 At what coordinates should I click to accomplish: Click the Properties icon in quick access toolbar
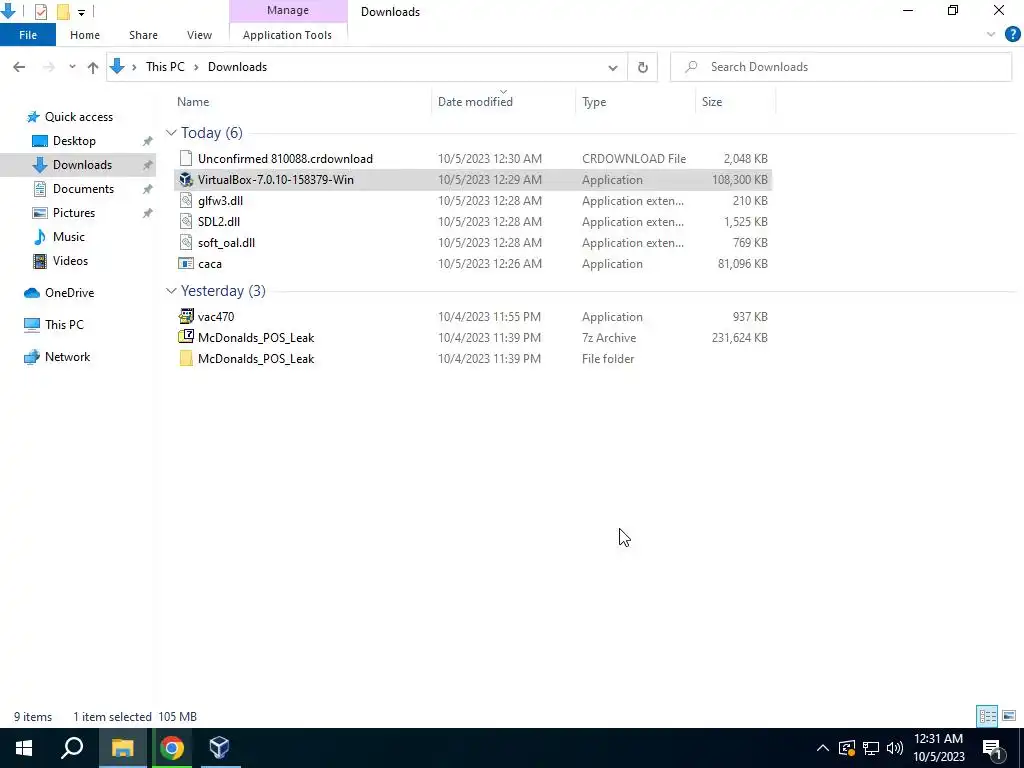(x=40, y=12)
